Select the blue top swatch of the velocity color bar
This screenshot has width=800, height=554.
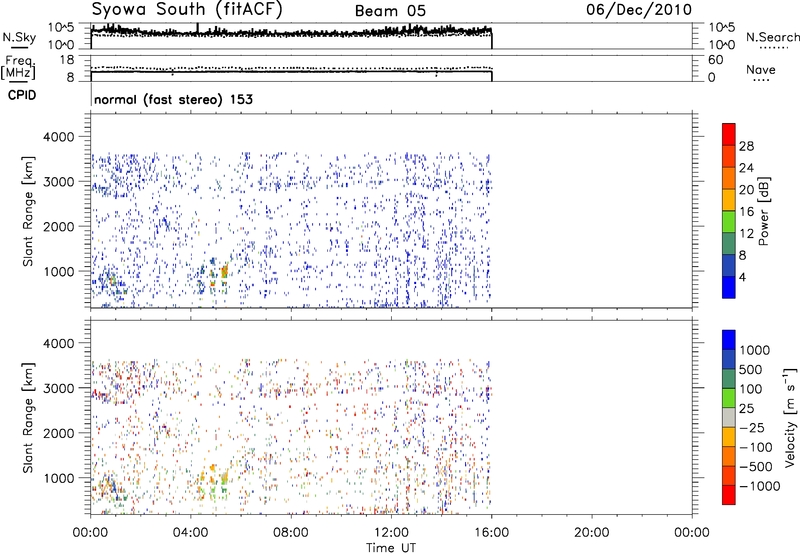[x=729, y=340]
